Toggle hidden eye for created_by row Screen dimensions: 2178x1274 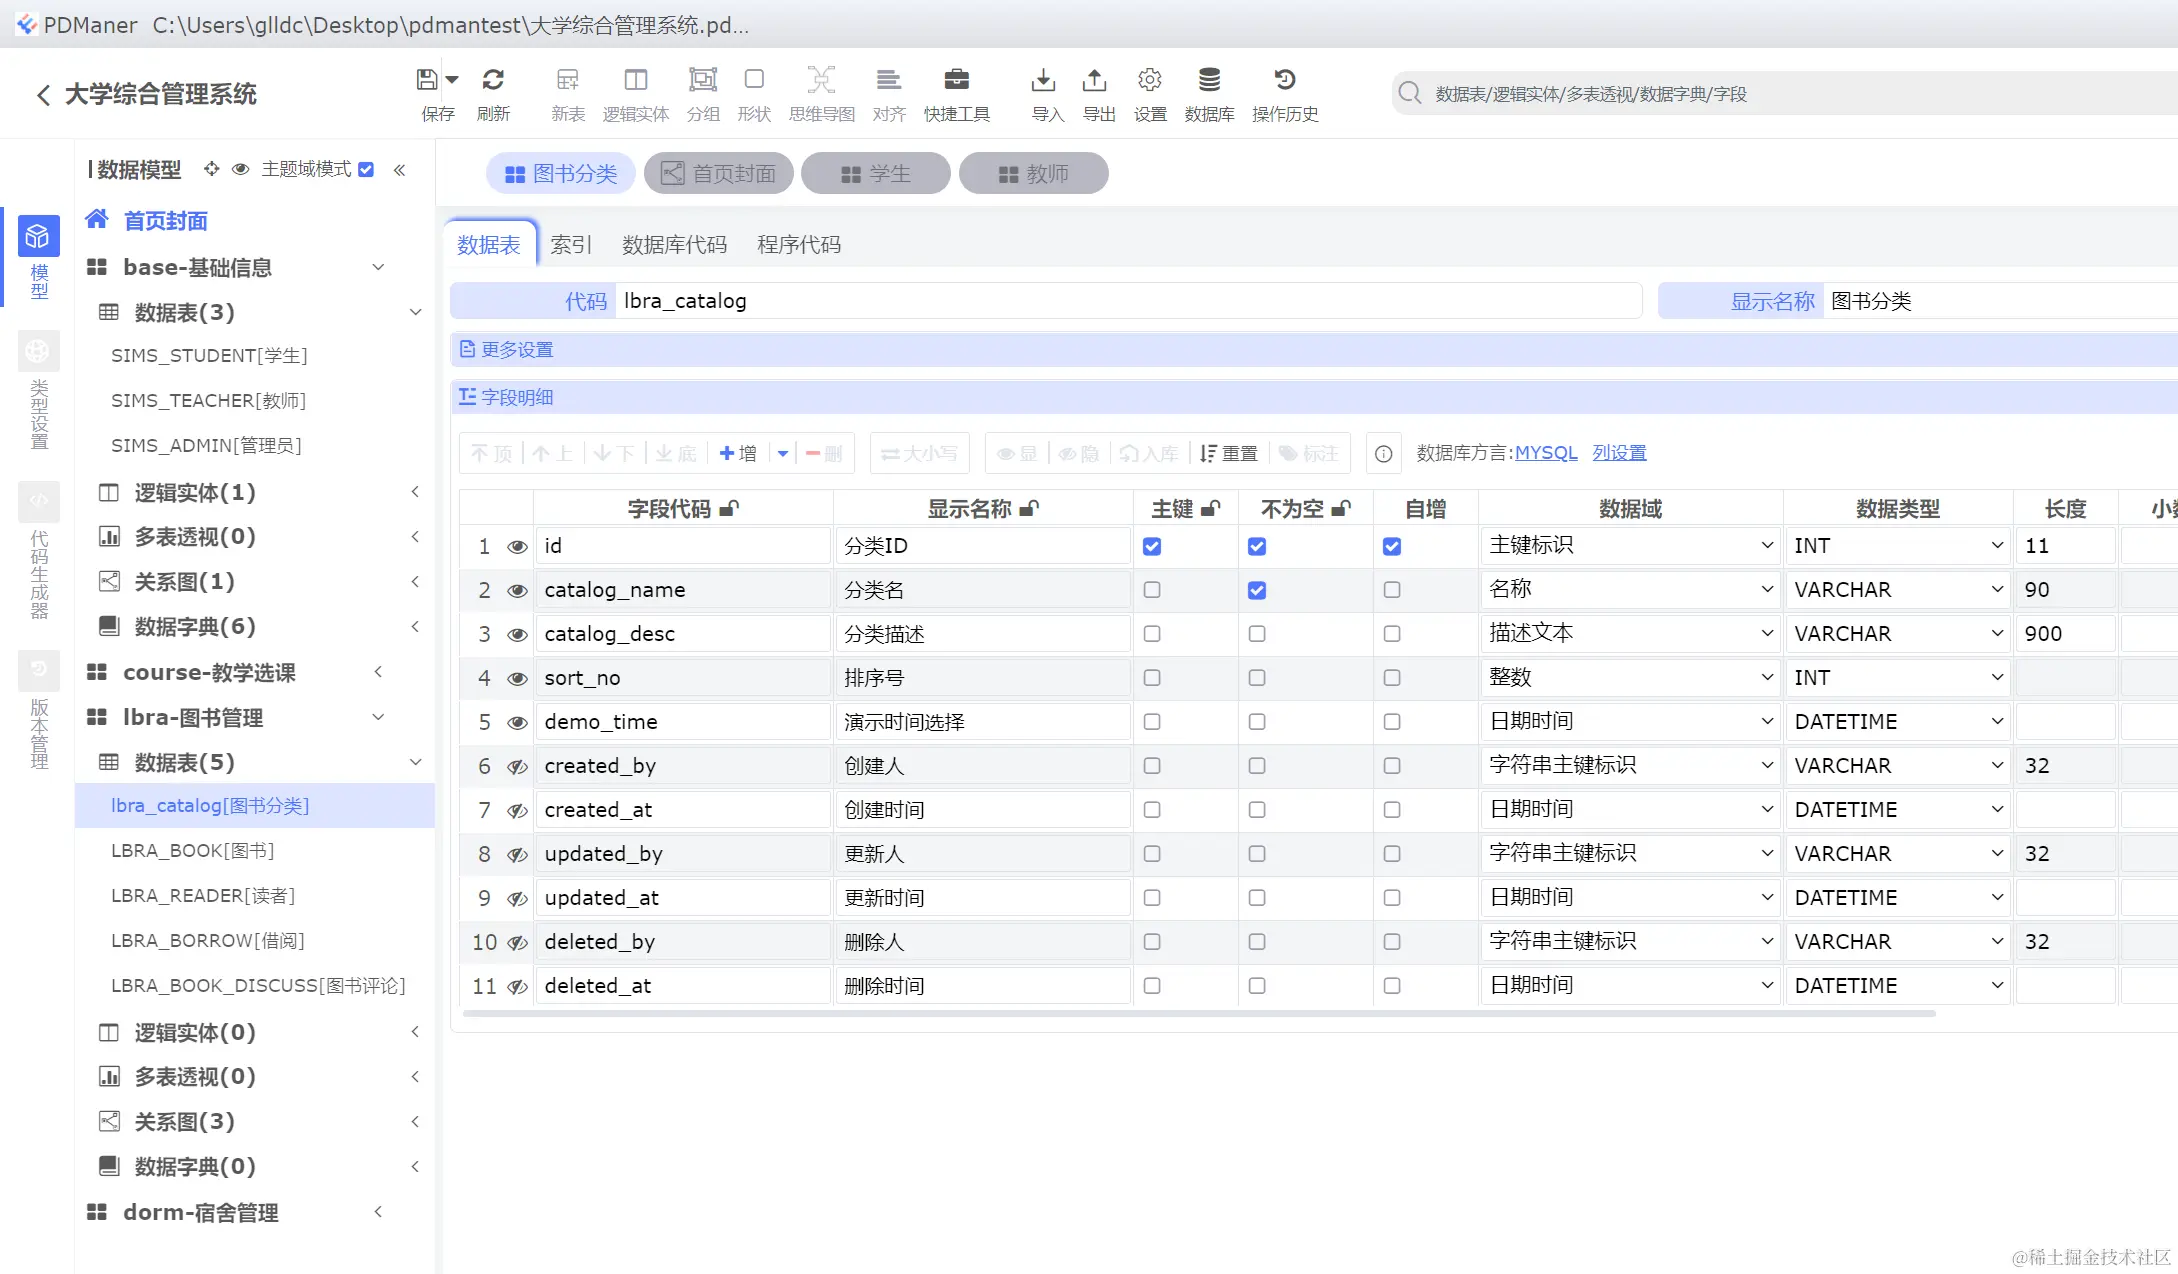(517, 767)
